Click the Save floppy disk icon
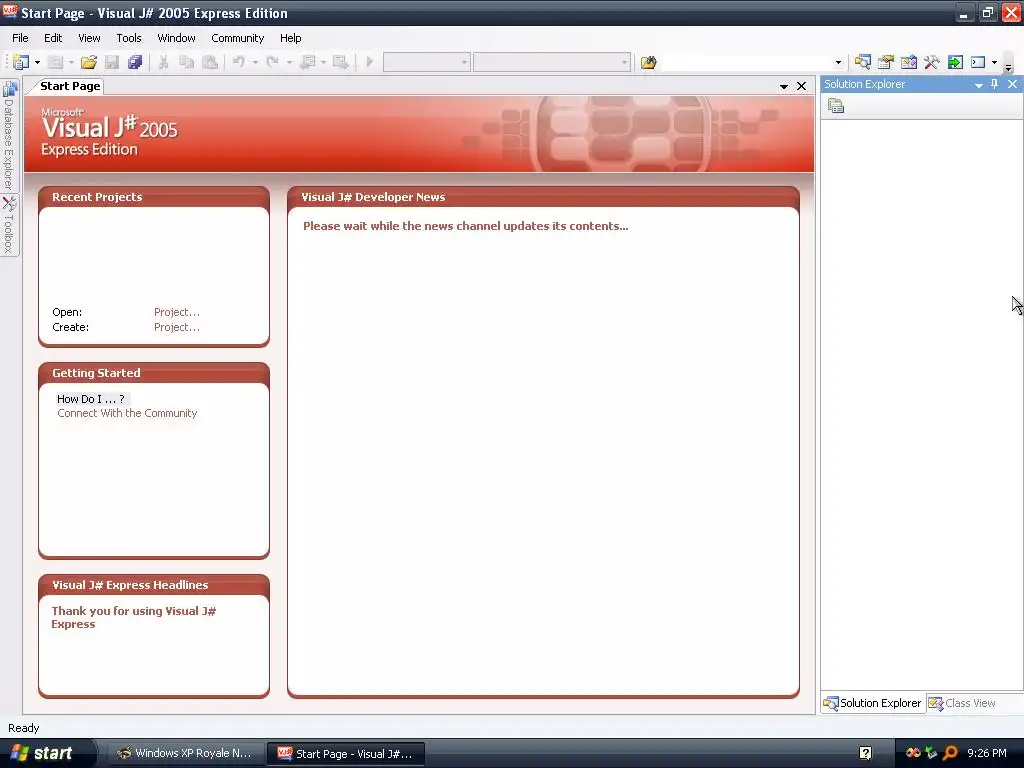The height and width of the screenshot is (768, 1024). [112, 62]
